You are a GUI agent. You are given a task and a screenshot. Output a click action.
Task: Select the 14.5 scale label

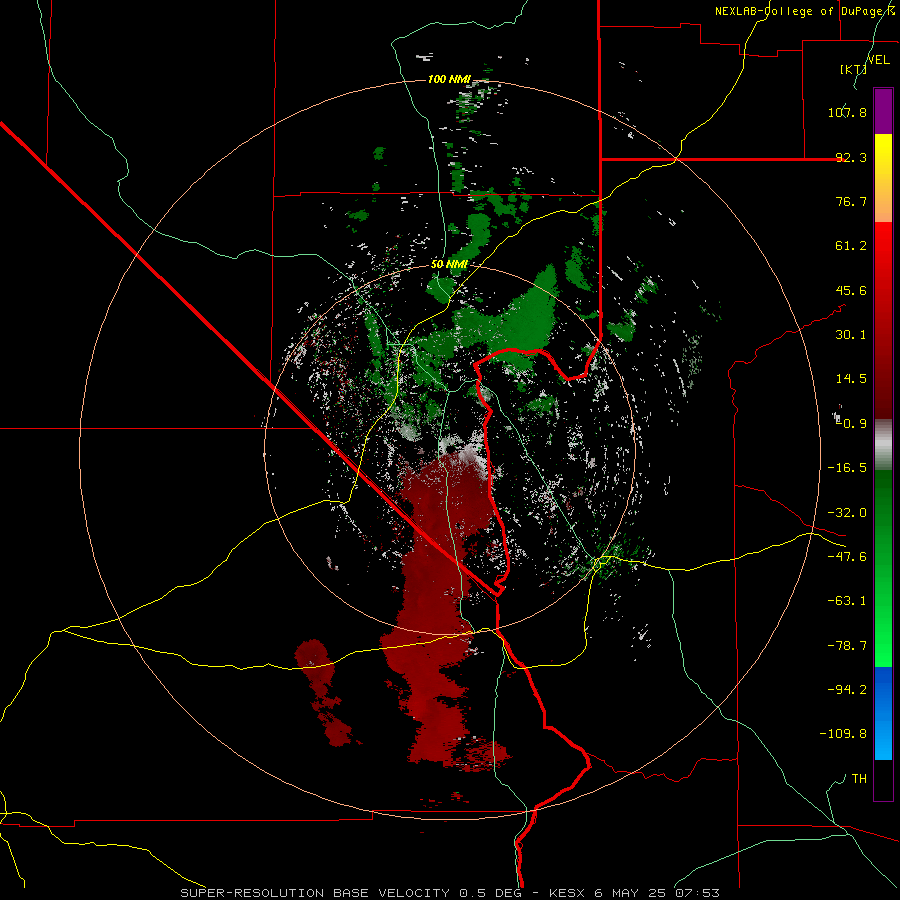tap(851, 379)
